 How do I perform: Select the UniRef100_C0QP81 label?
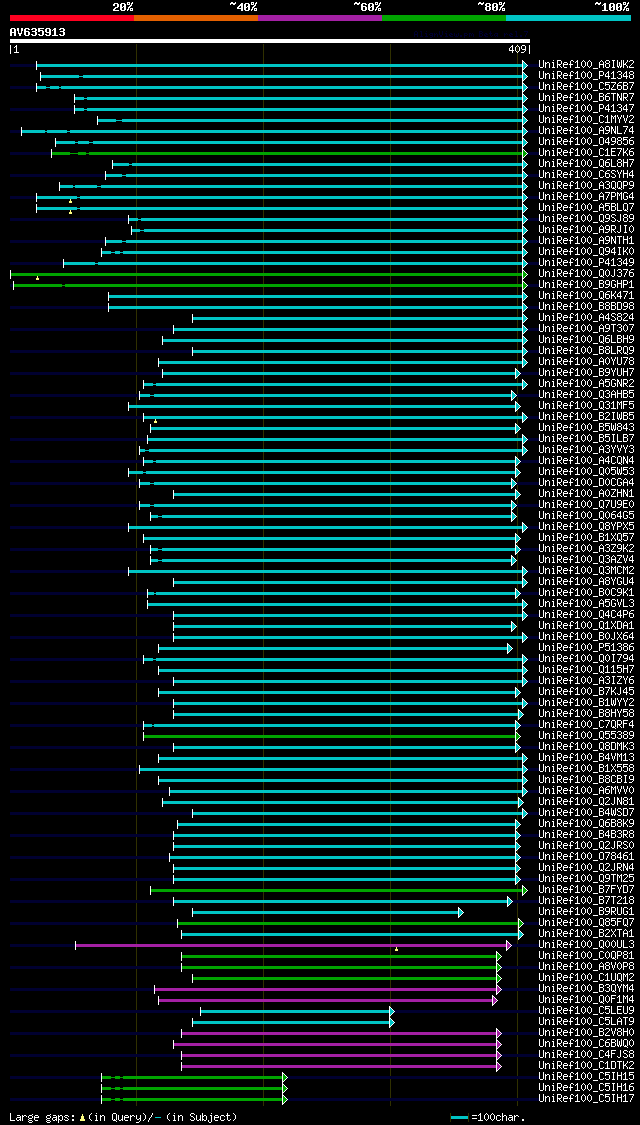(586, 956)
